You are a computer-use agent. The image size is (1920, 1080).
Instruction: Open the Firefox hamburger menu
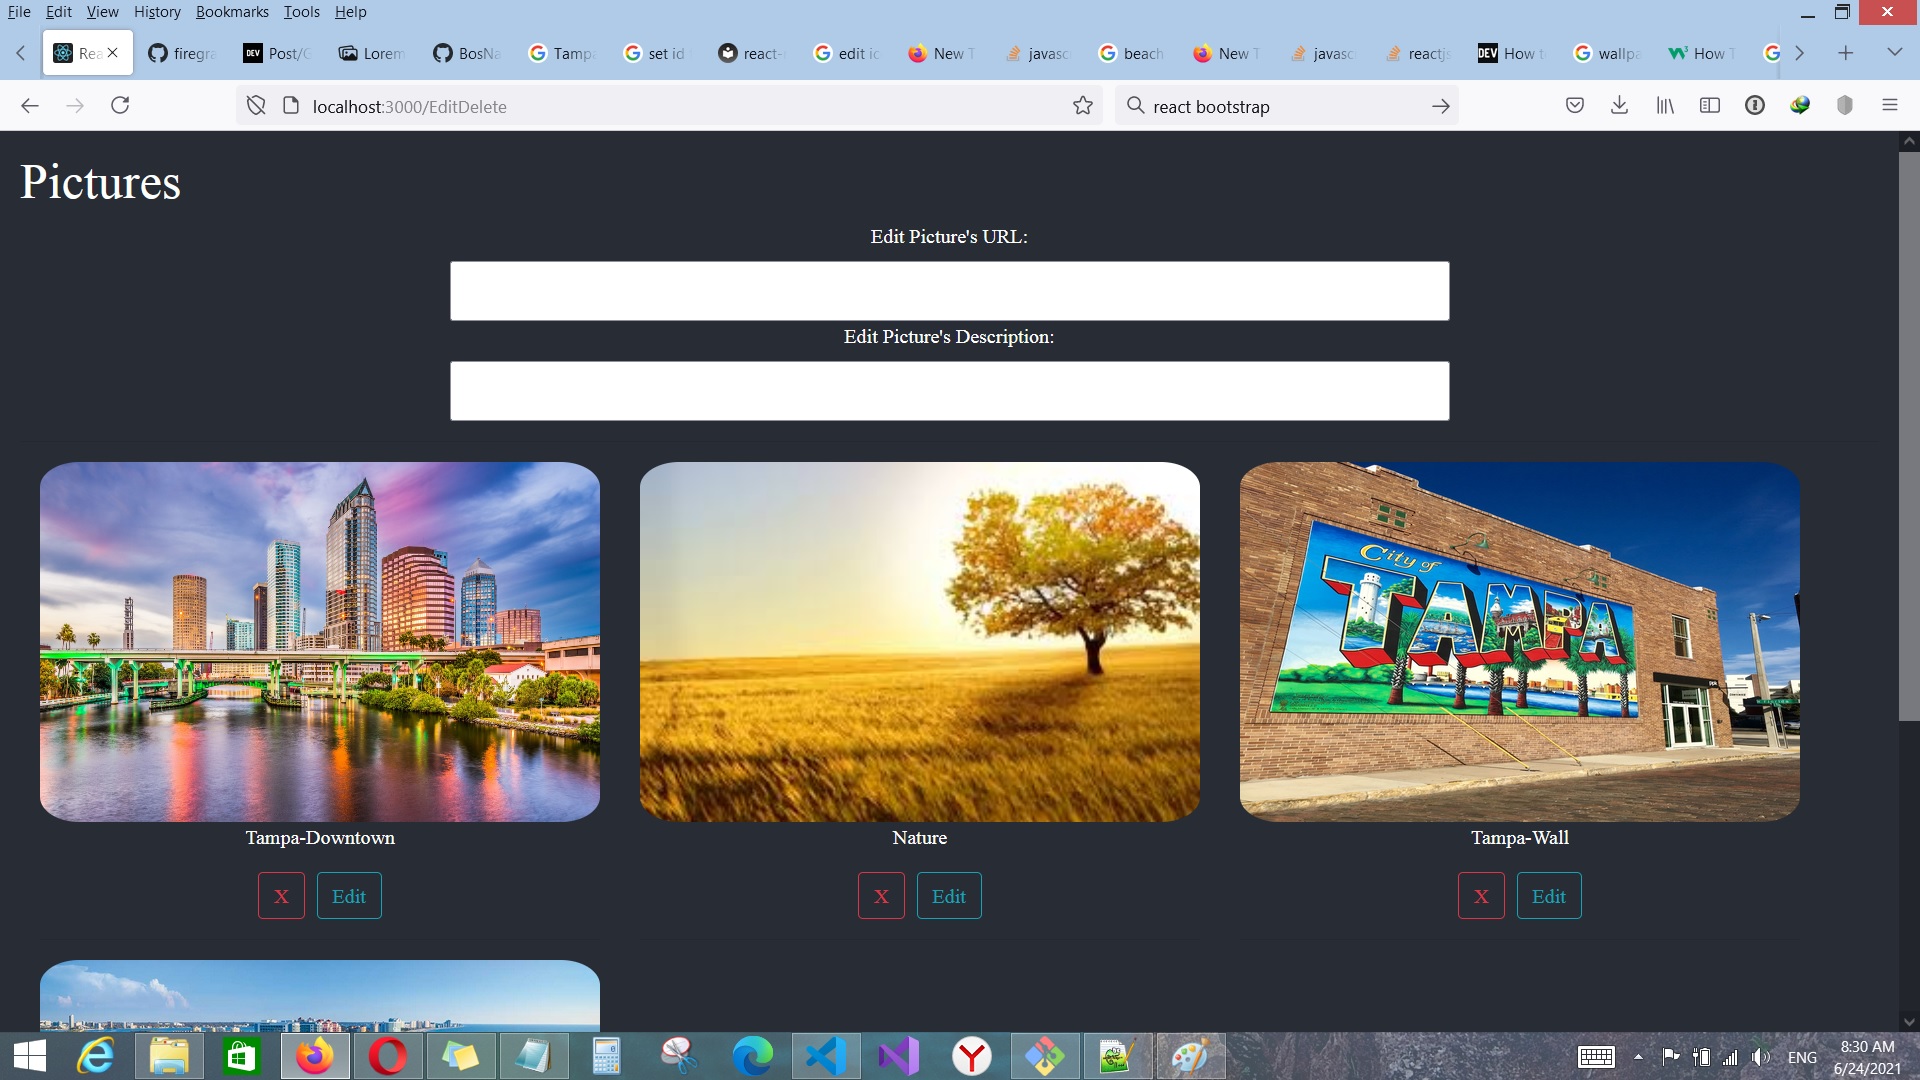click(x=1889, y=106)
